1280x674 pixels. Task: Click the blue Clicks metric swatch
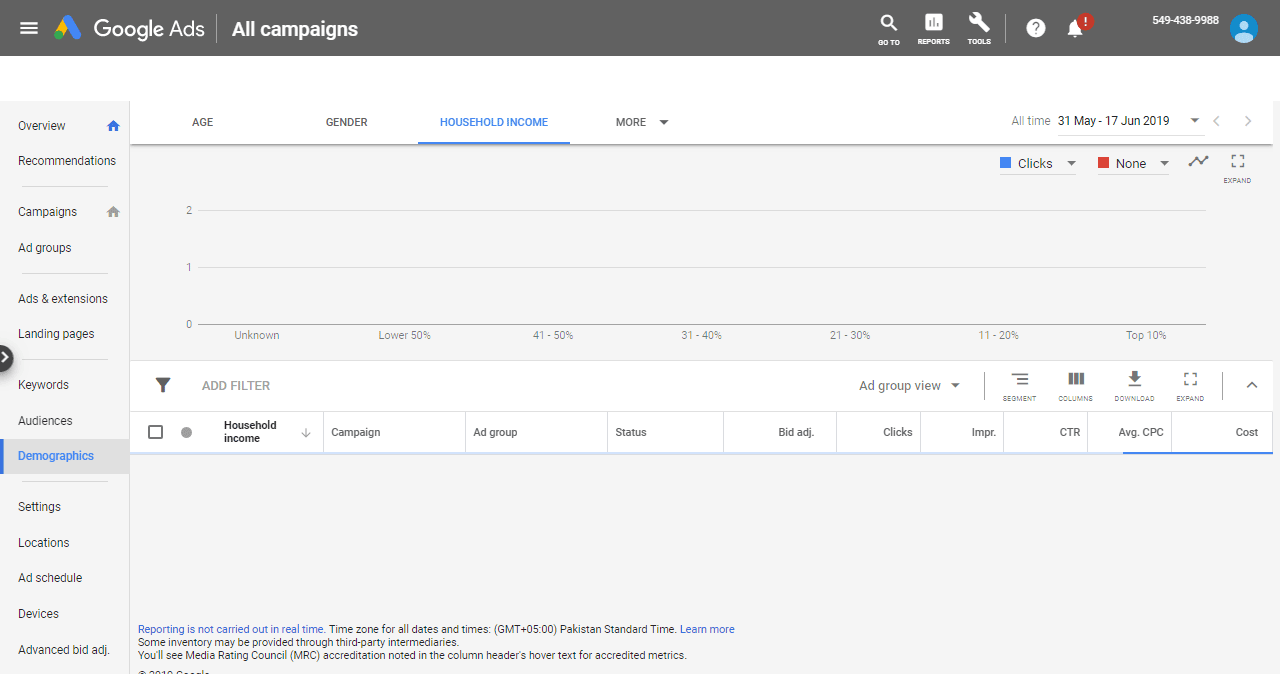point(1006,163)
